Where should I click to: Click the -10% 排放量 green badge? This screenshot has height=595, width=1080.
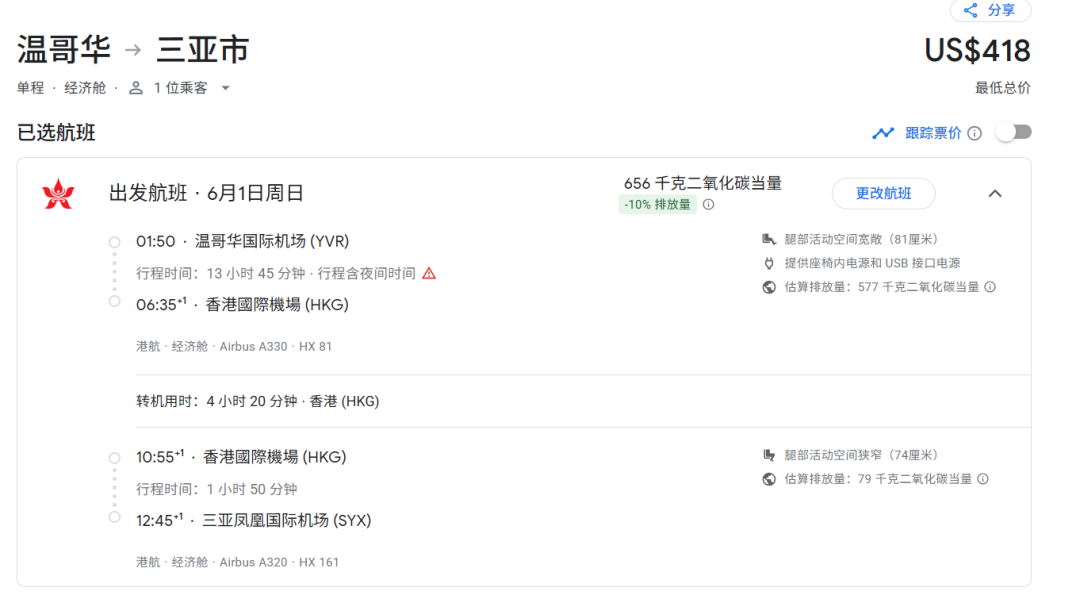(657, 205)
